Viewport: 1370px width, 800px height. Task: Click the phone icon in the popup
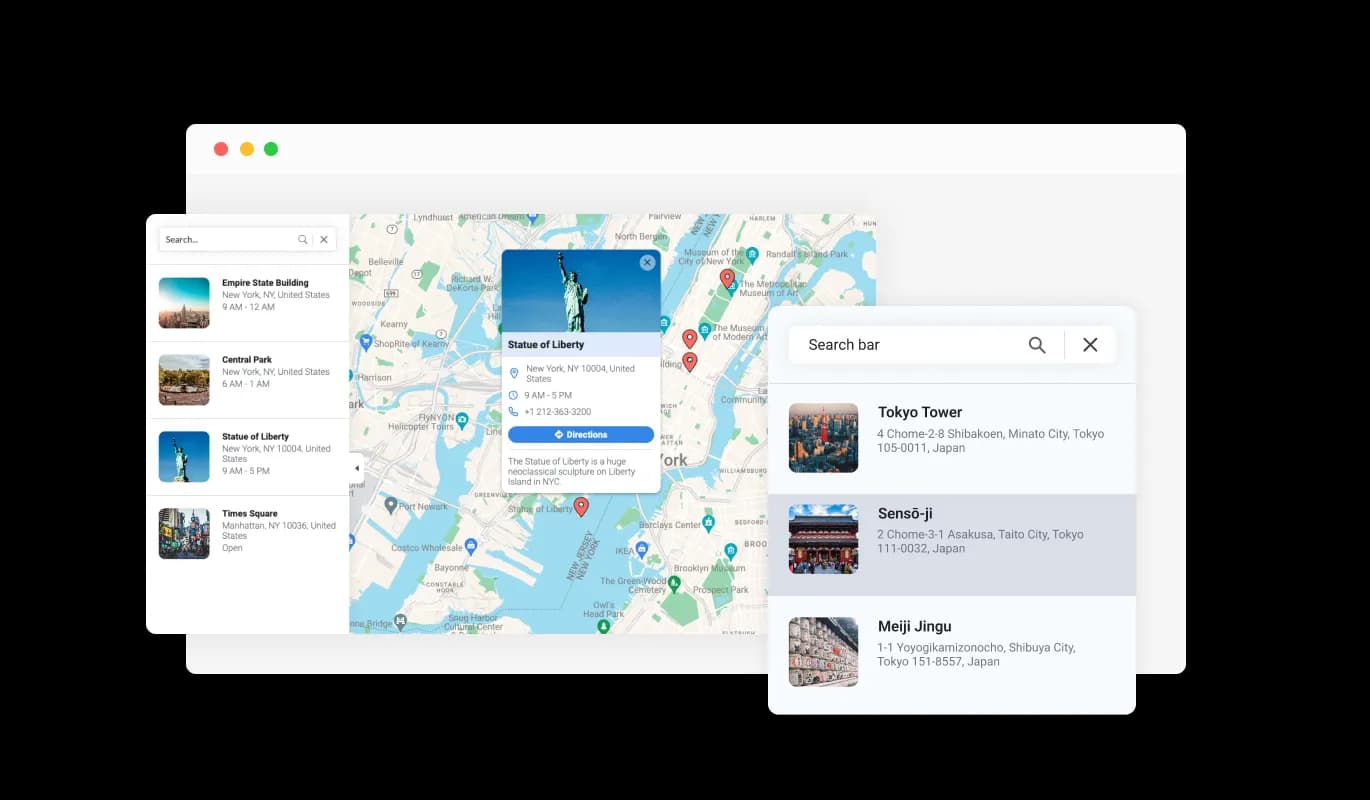point(514,411)
